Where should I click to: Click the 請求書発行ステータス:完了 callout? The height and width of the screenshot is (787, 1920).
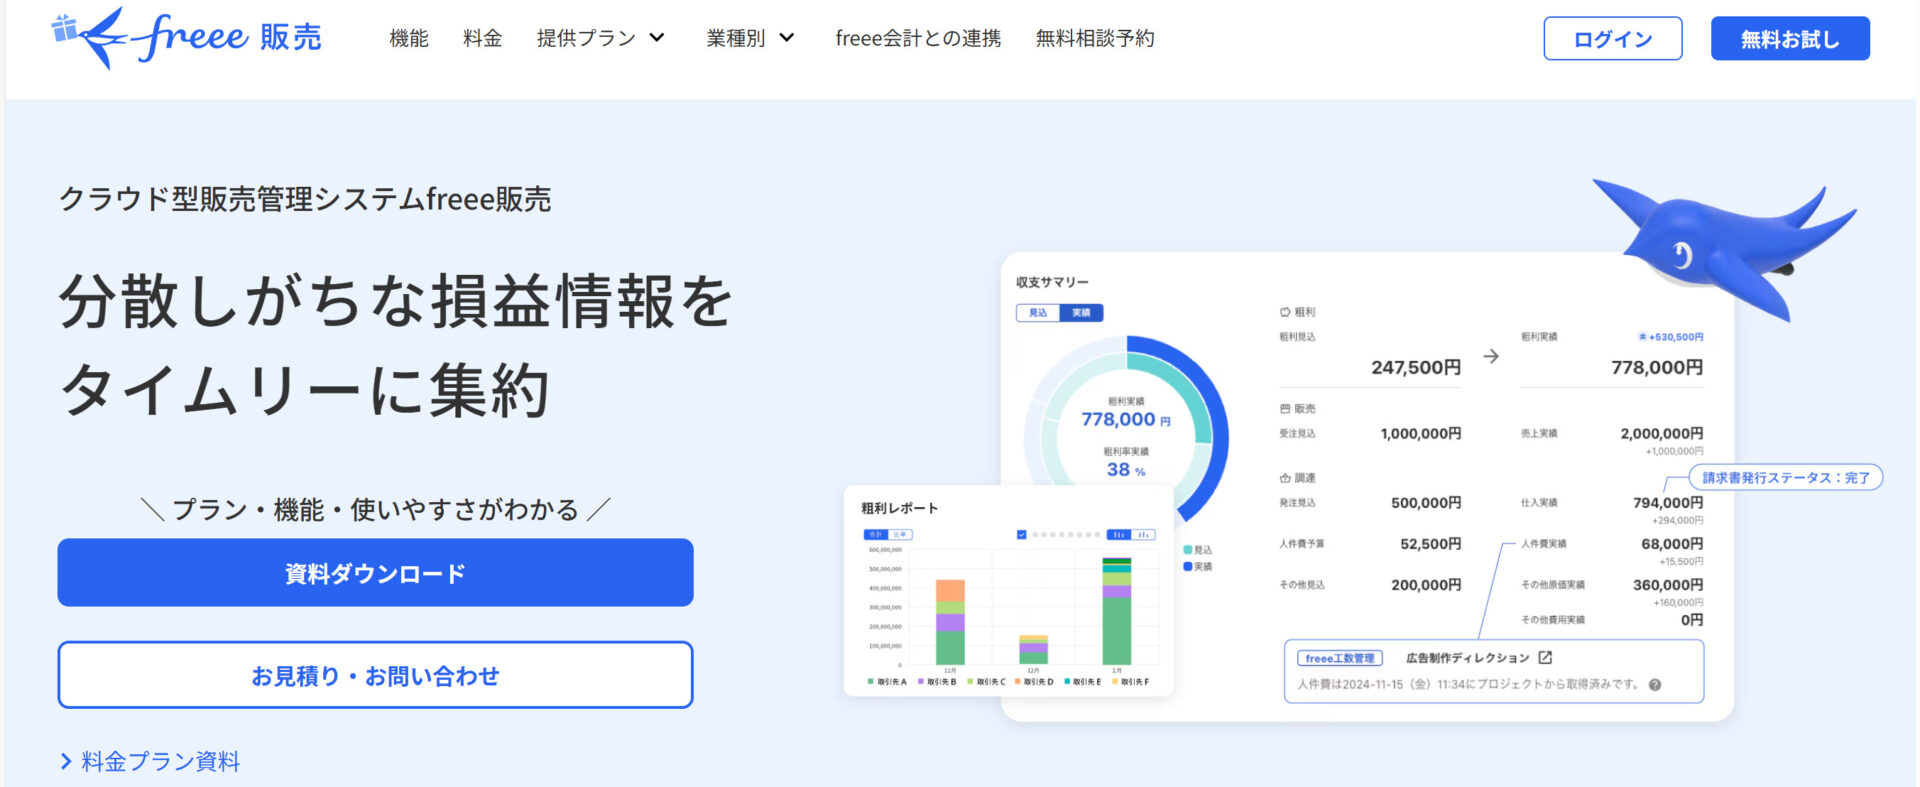(x=1786, y=477)
